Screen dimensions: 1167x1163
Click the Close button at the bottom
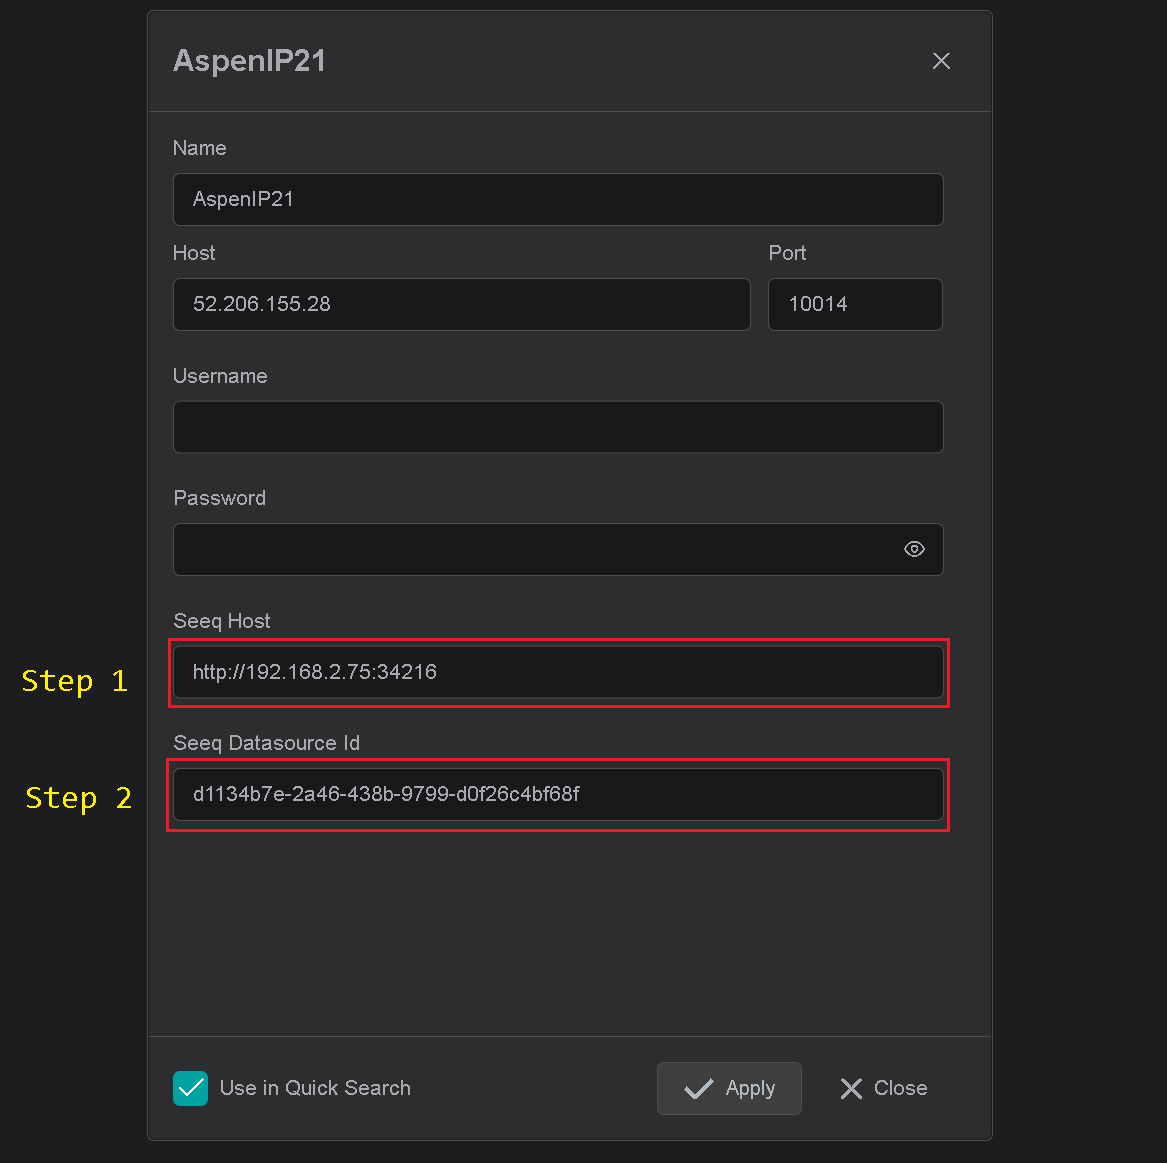click(x=883, y=1089)
